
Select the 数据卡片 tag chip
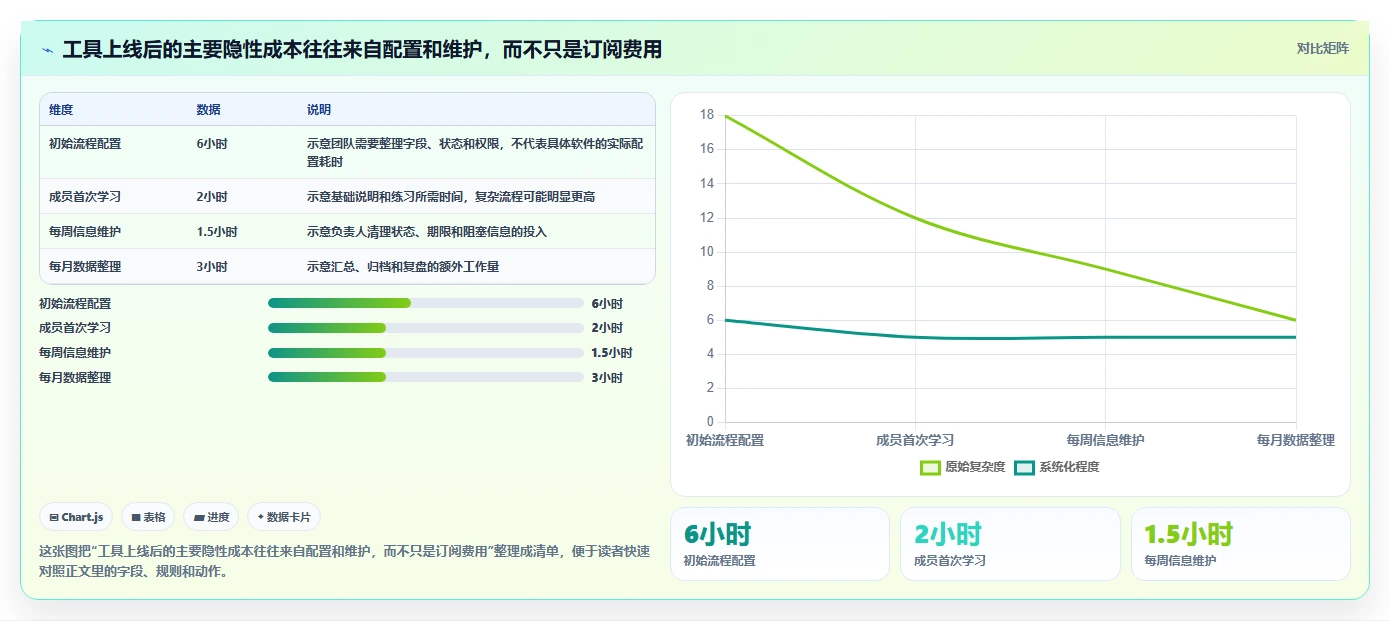[284, 517]
